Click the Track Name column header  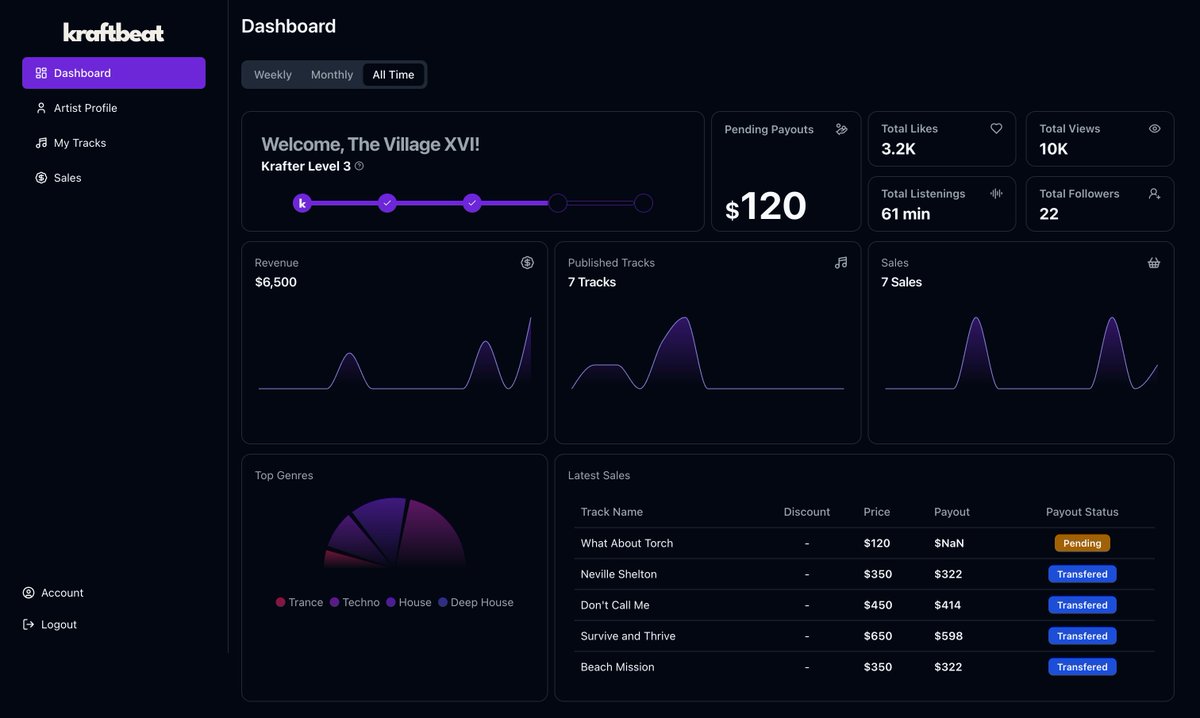[612, 512]
